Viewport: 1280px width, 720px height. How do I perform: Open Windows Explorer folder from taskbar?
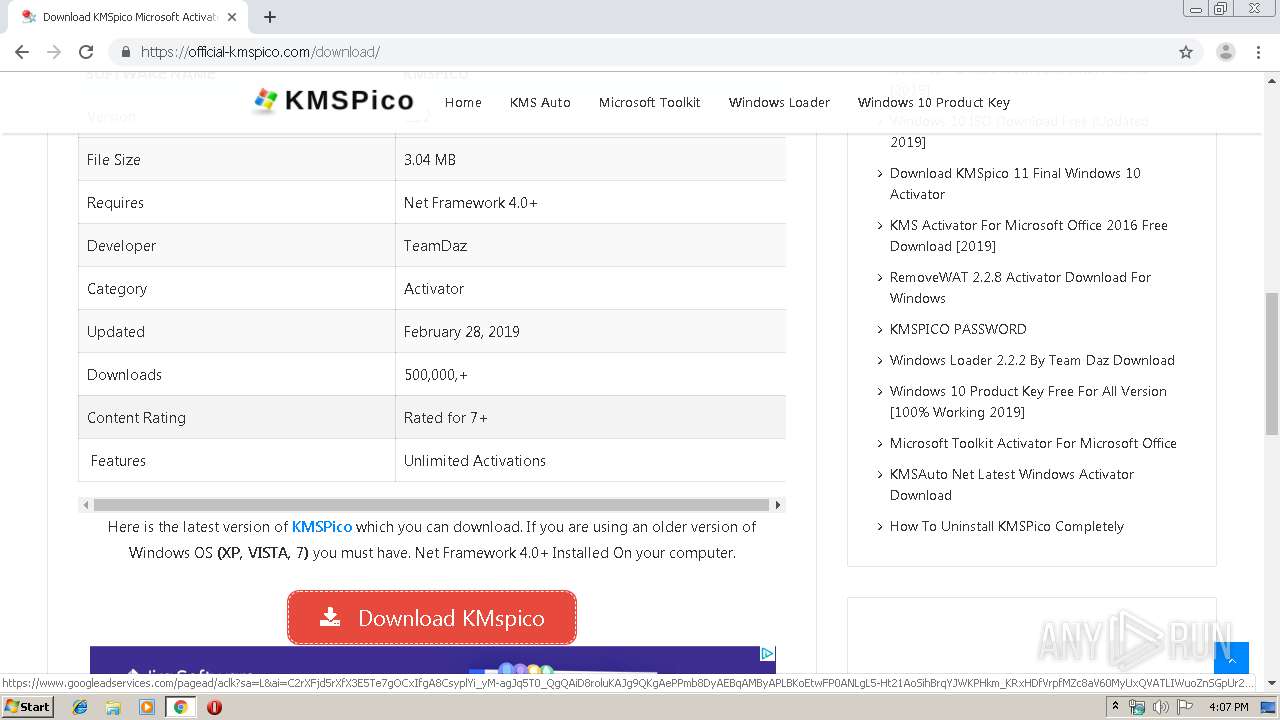coord(113,707)
